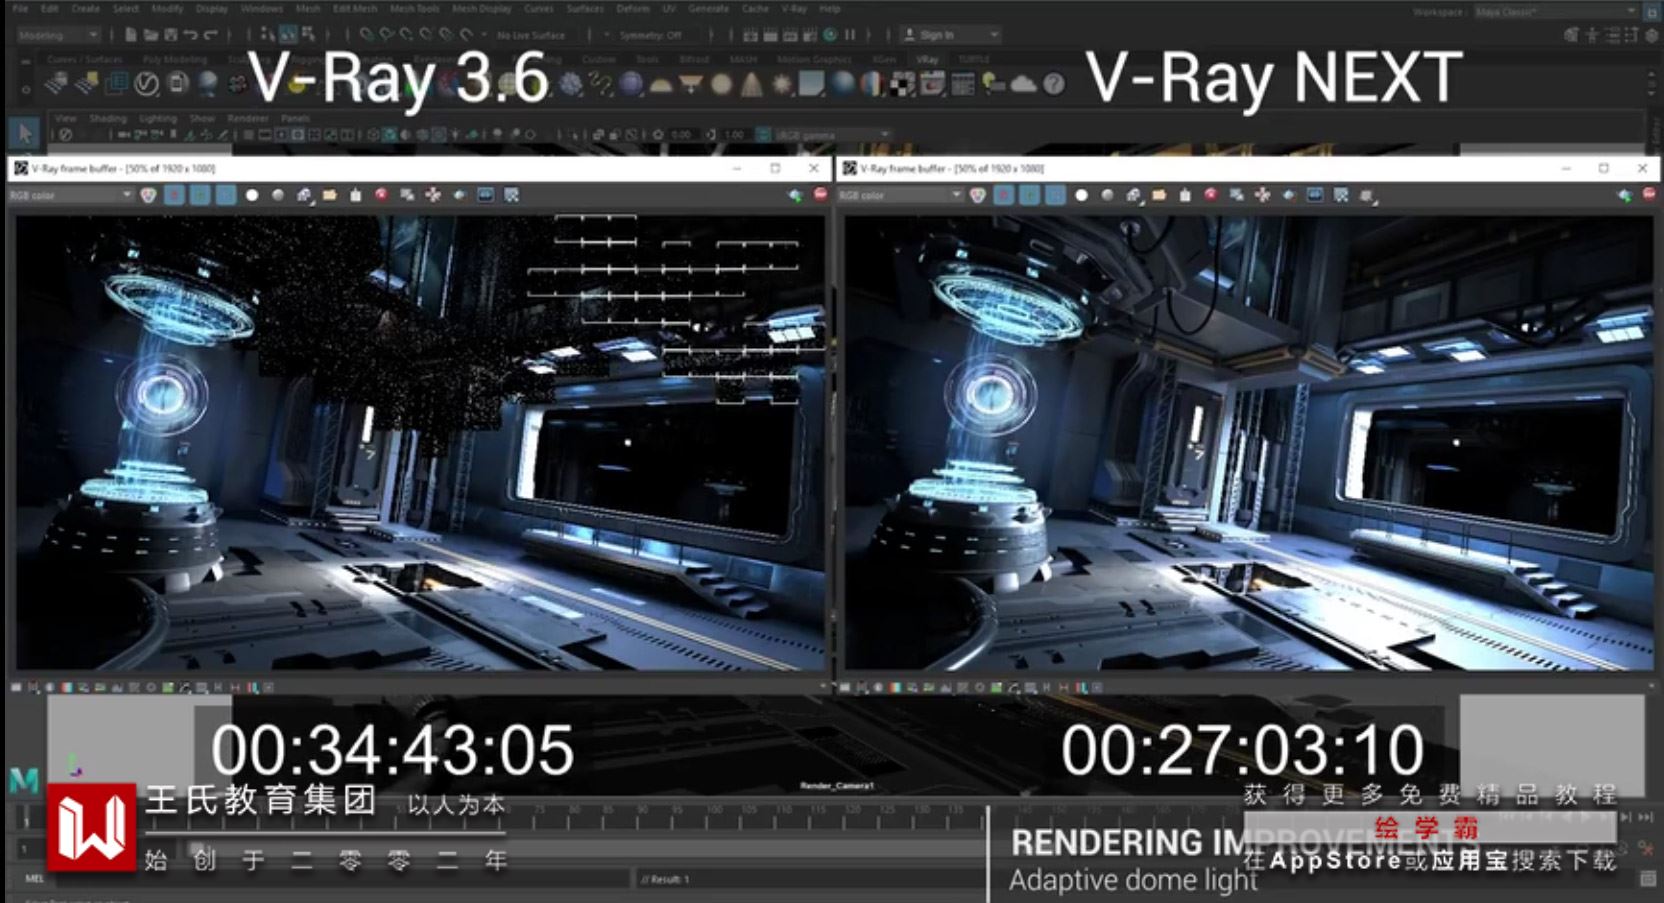This screenshot has width=1664, height=903.
Task: Switch to the XGen shelf tab
Action: (x=883, y=59)
